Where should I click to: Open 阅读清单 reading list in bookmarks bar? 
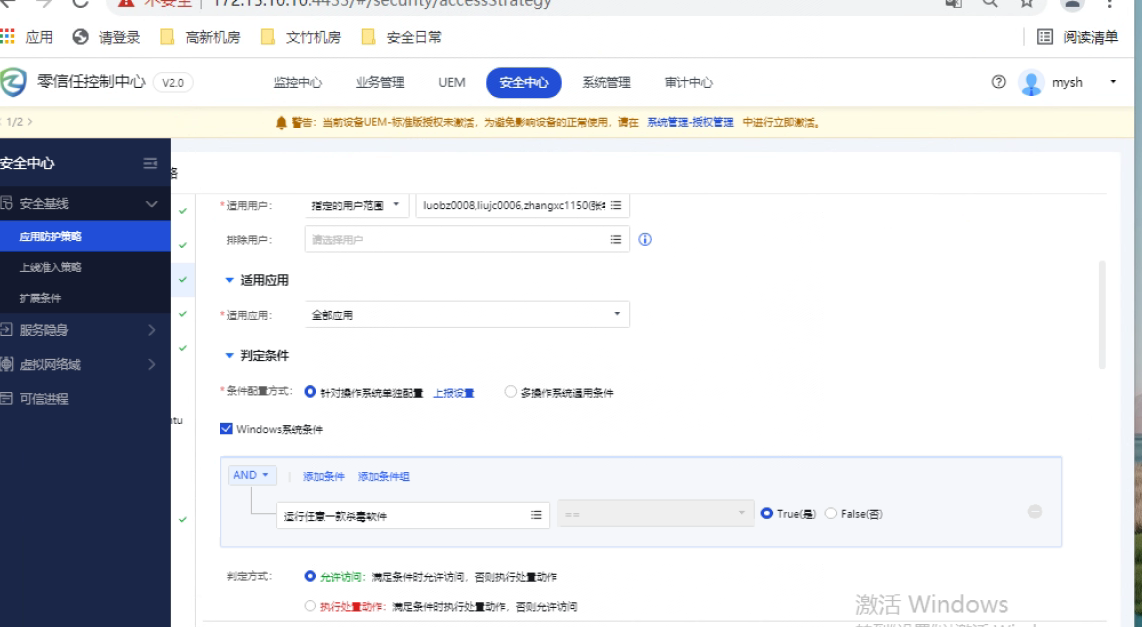tap(1078, 38)
